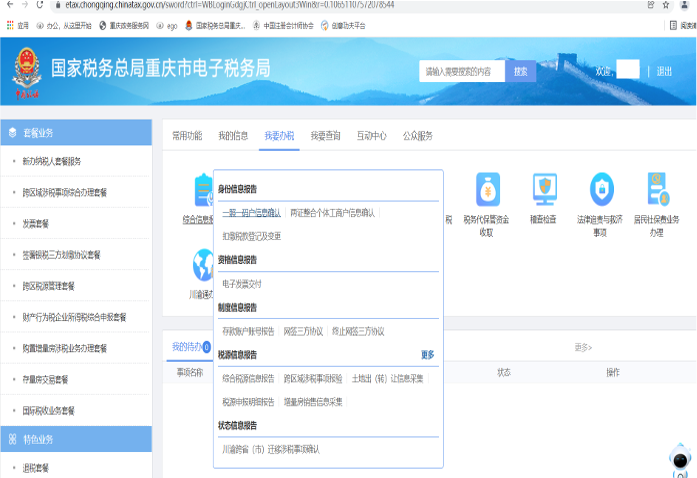Open the 互动中心 tab
Screen dimensions: 697x478
372,136
